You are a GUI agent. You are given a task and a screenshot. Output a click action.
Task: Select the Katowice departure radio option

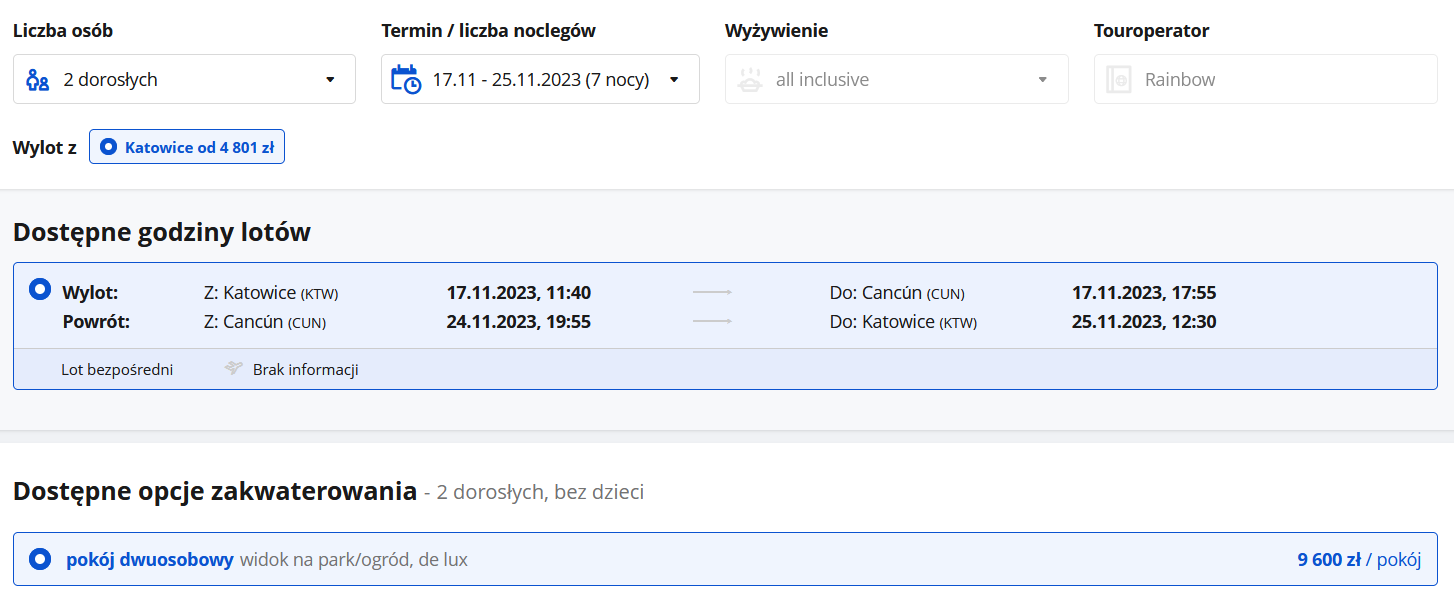[108, 148]
